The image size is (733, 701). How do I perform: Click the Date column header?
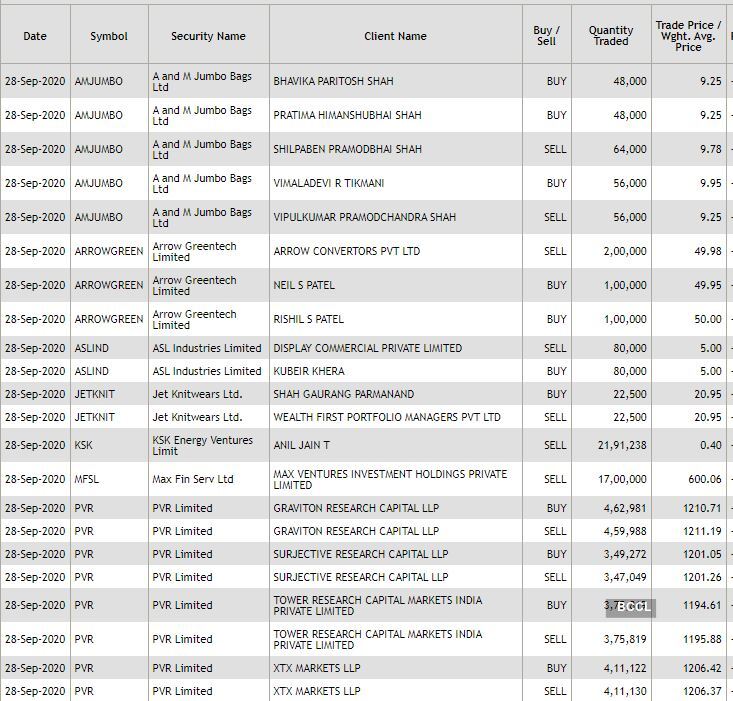(x=35, y=36)
